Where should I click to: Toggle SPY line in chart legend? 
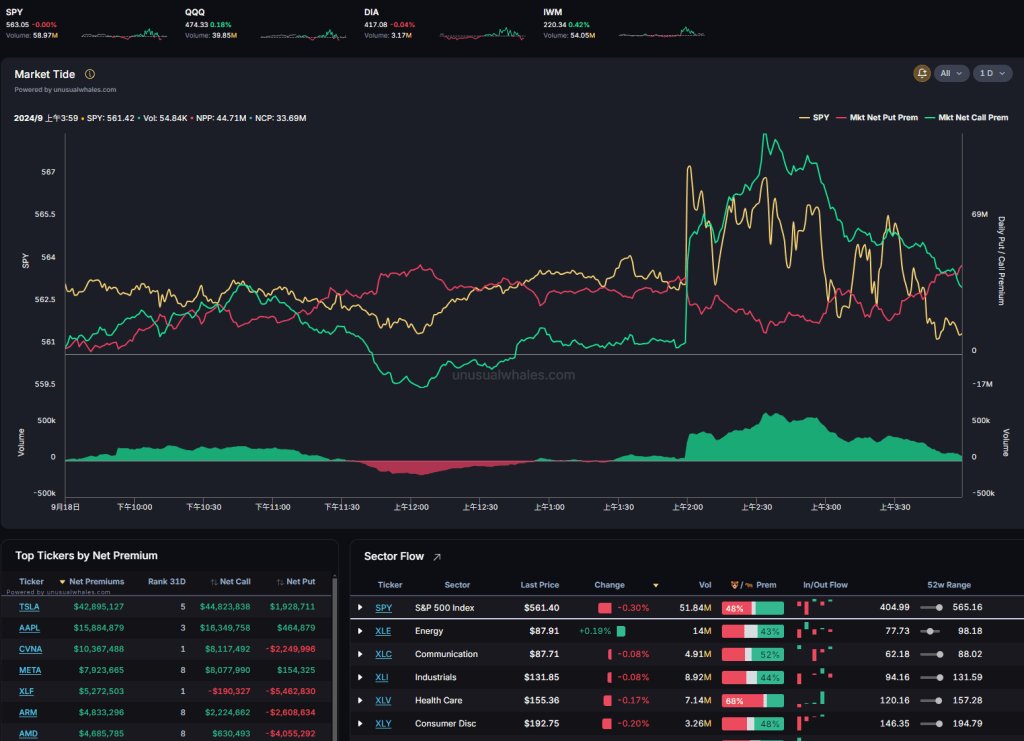[x=814, y=117]
